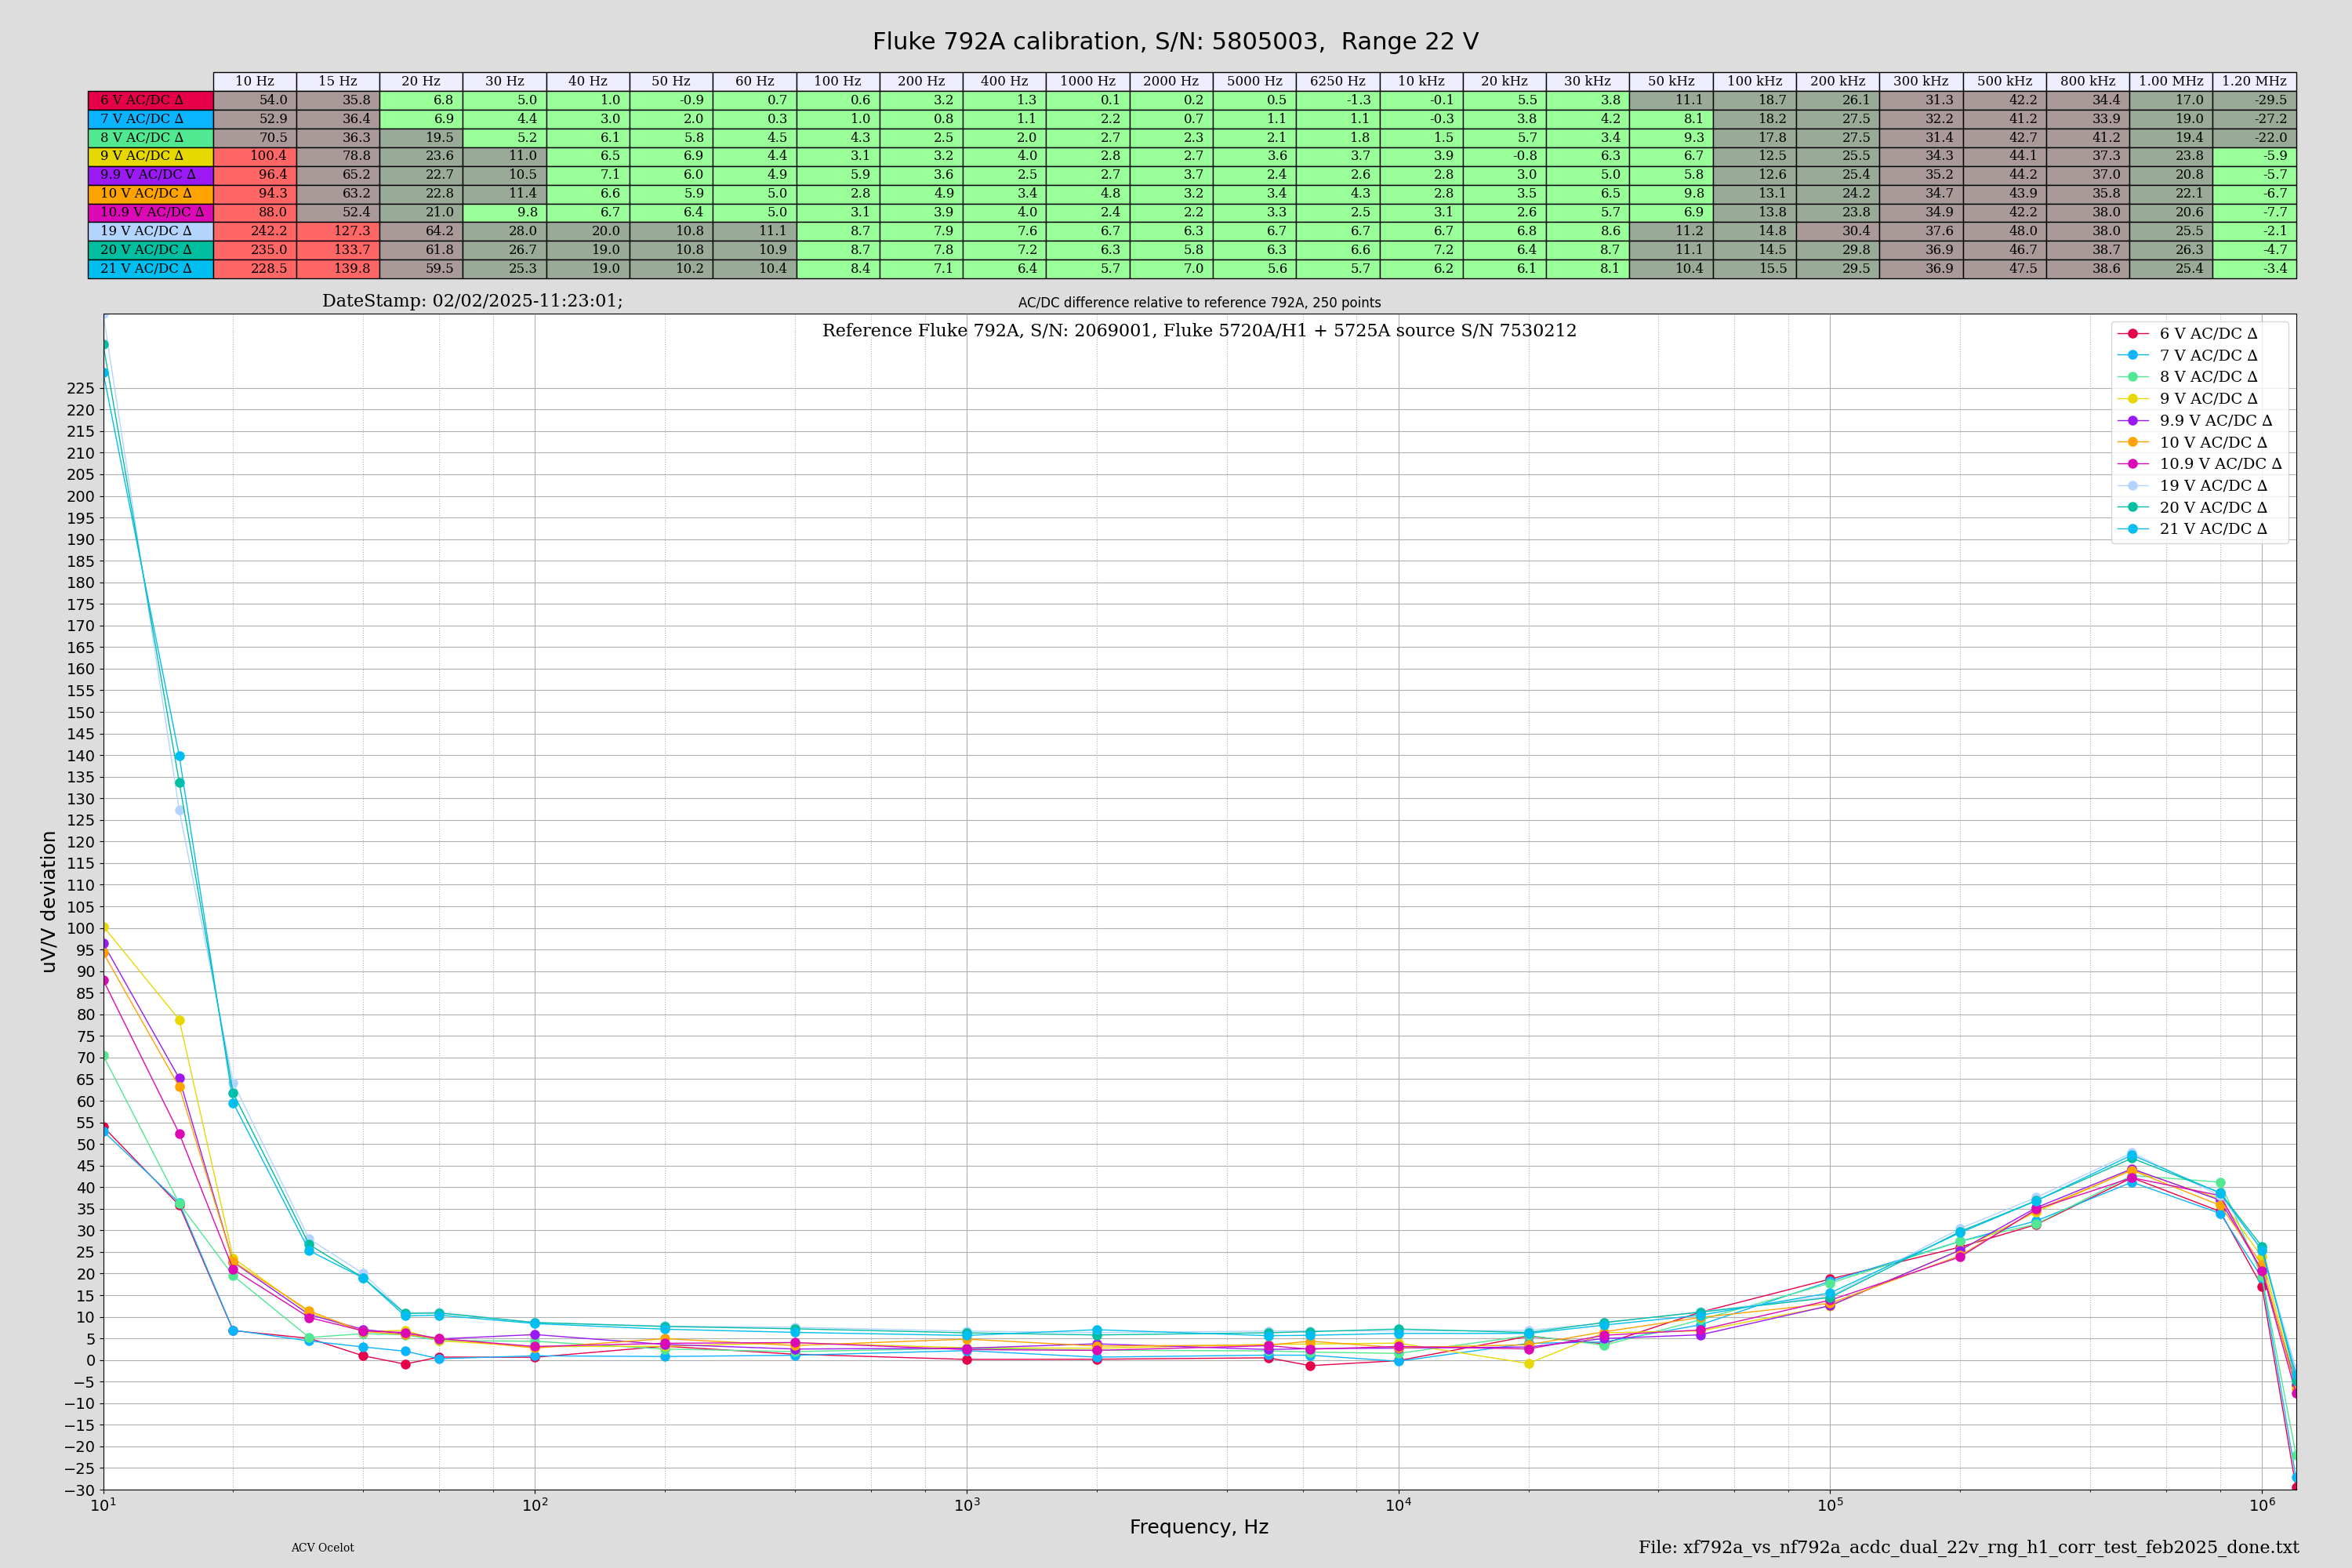Click the 'Frequency, Hz' x-axis label
This screenshot has width=2352, height=1568.
pyautogui.click(x=1199, y=1527)
